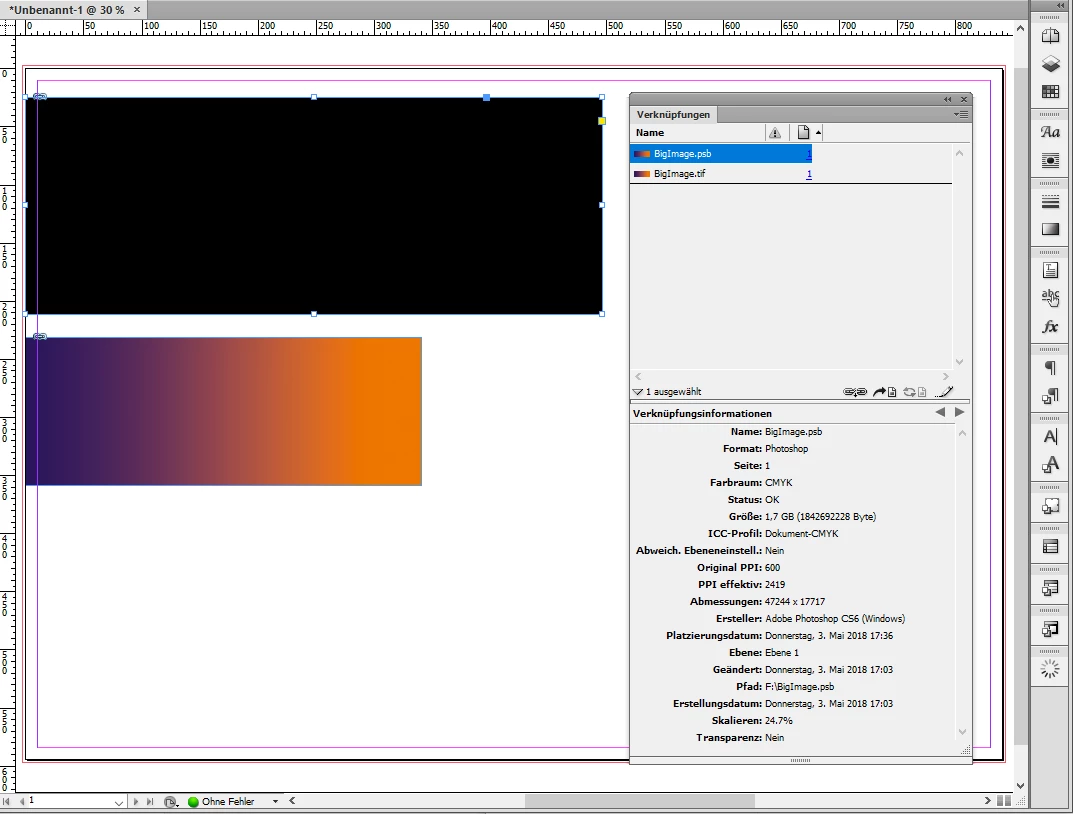Show previous link info with left arrow

(940, 412)
